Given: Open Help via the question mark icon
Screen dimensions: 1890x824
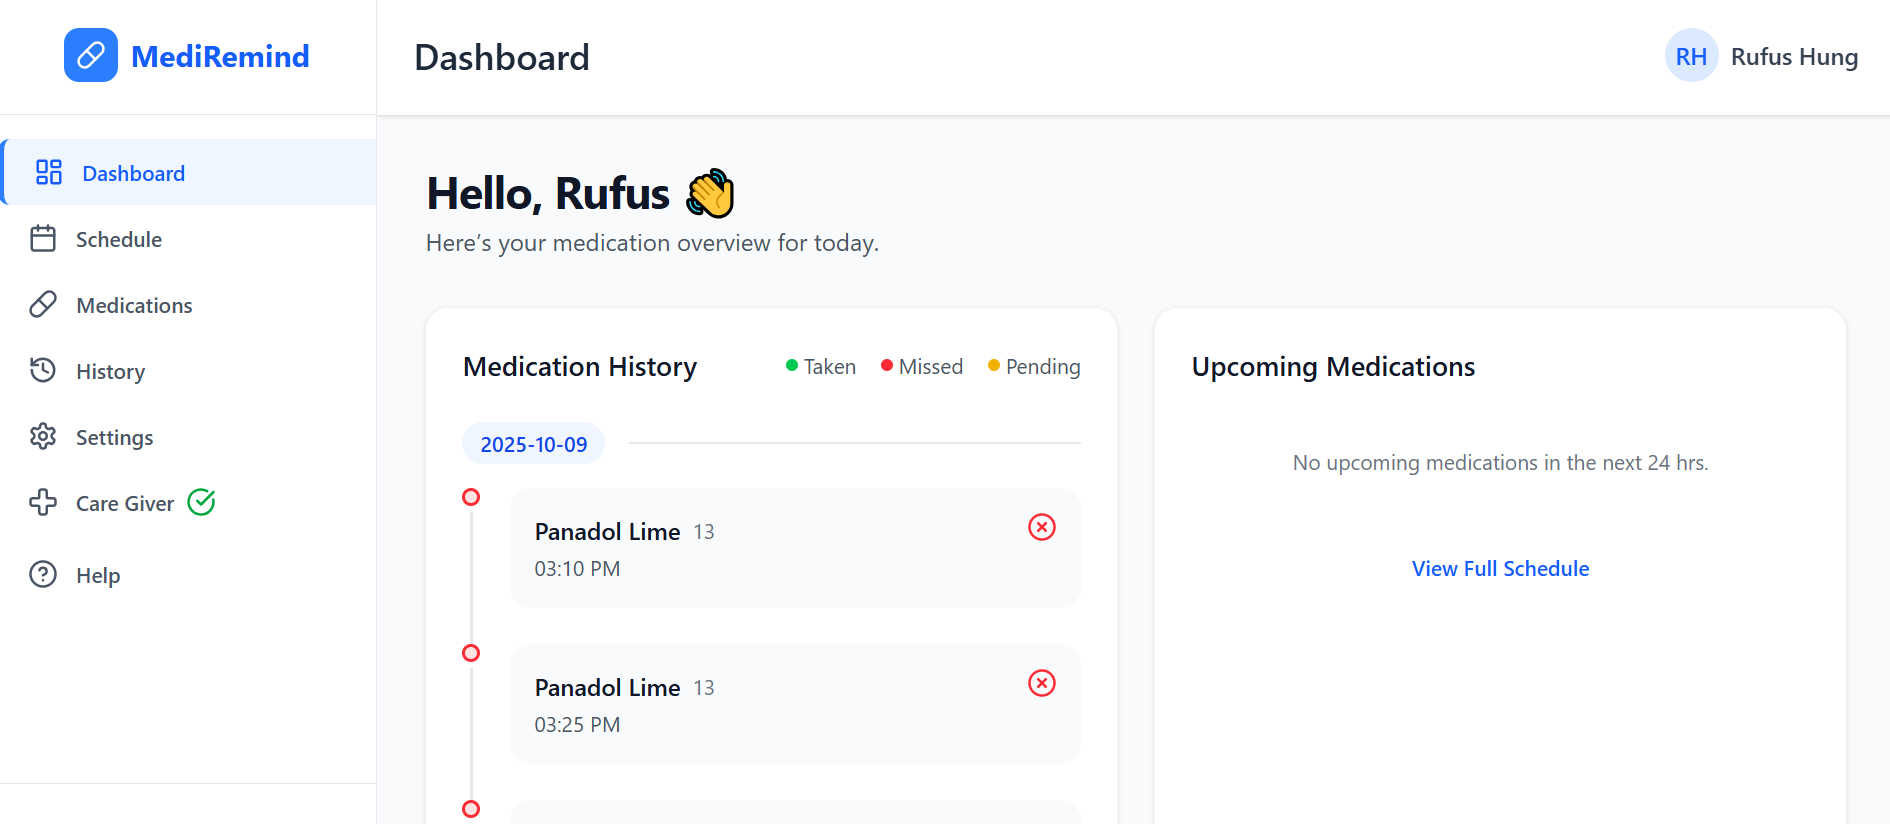Looking at the screenshot, I should (x=44, y=574).
